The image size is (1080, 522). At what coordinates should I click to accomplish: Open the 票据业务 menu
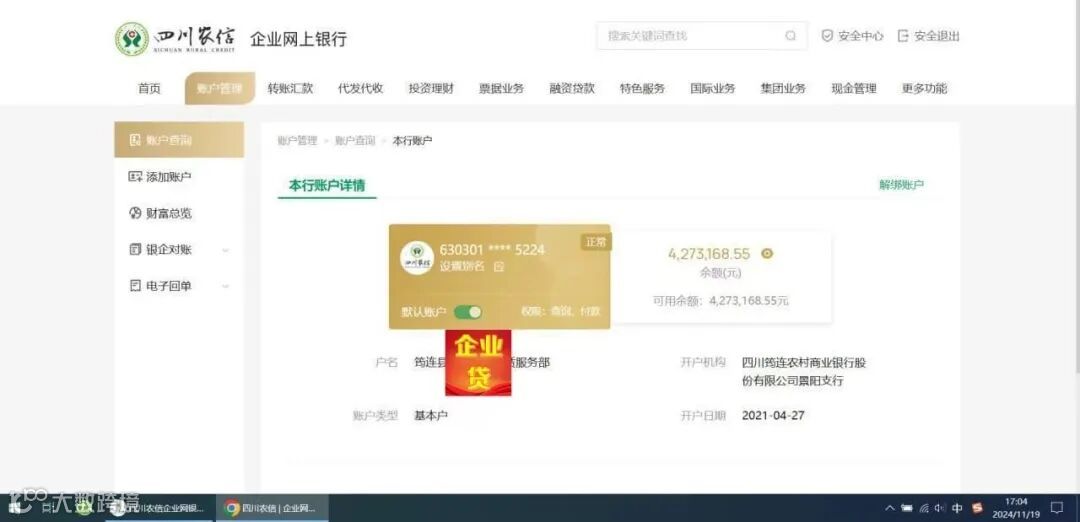pyautogui.click(x=501, y=88)
